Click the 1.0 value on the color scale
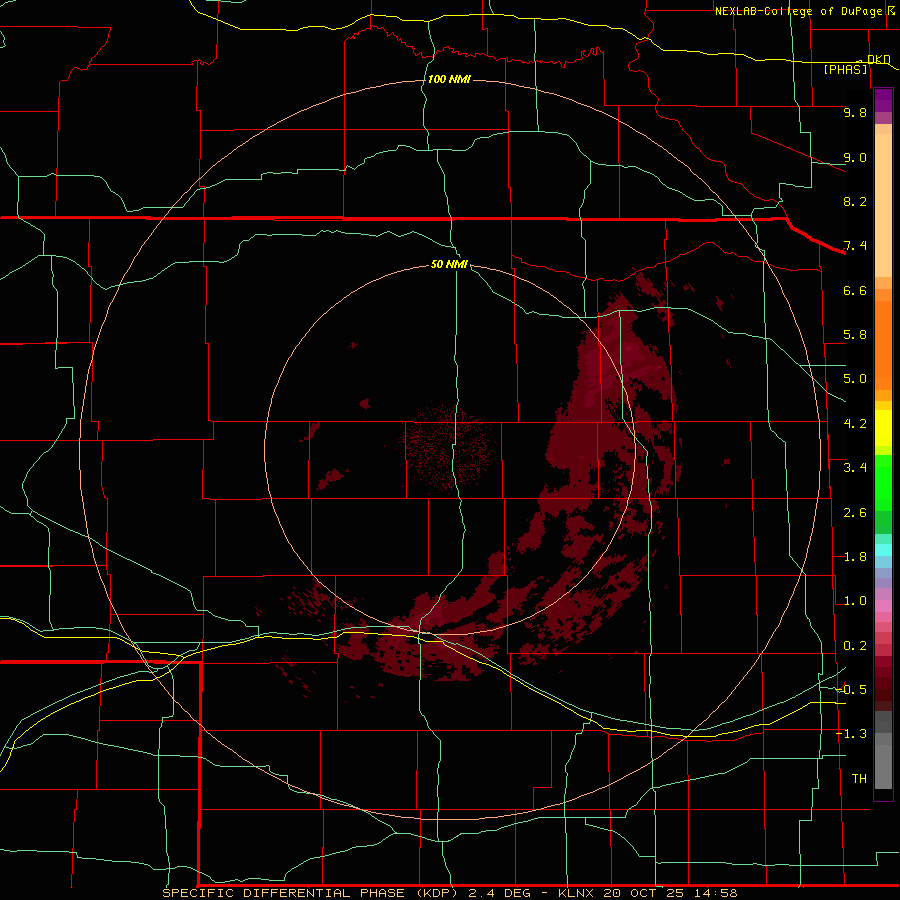The width and height of the screenshot is (900, 900). [855, 601]
